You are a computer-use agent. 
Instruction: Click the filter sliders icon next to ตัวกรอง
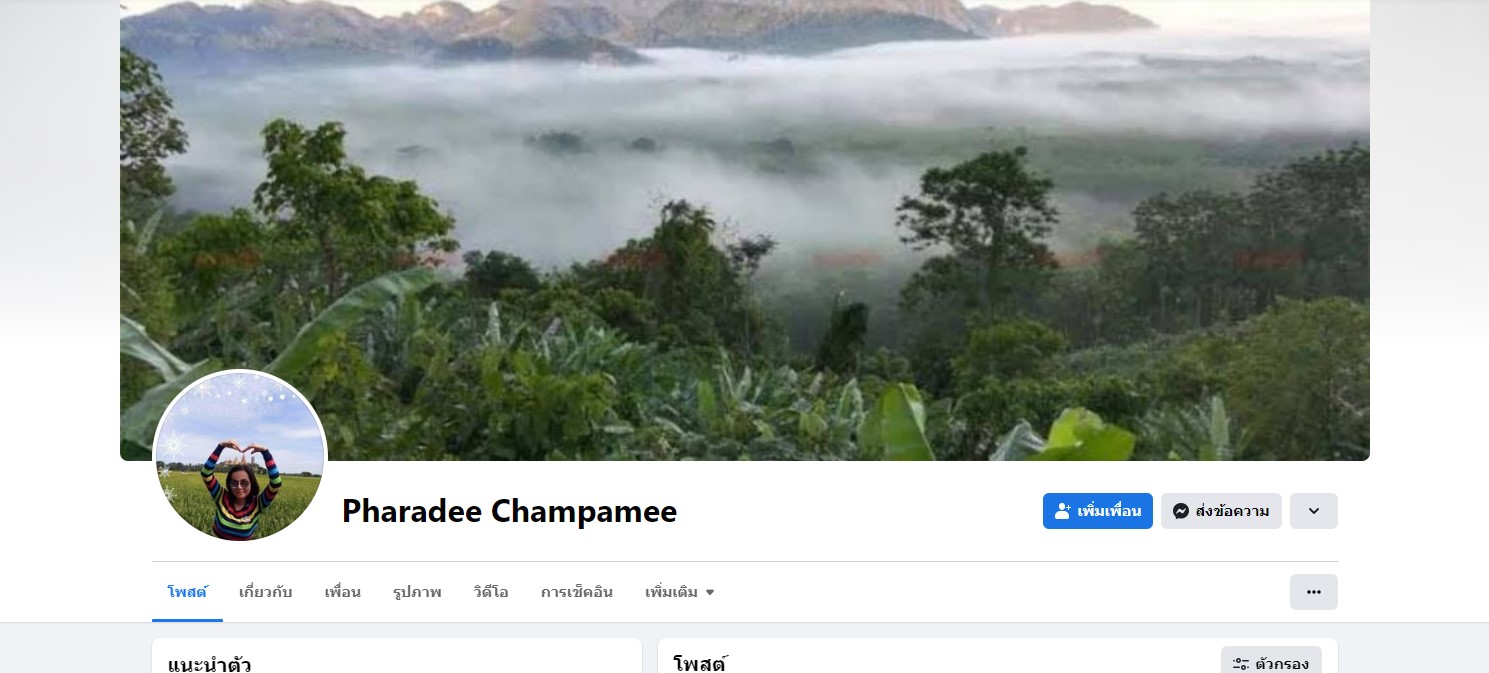point(1241,663)
